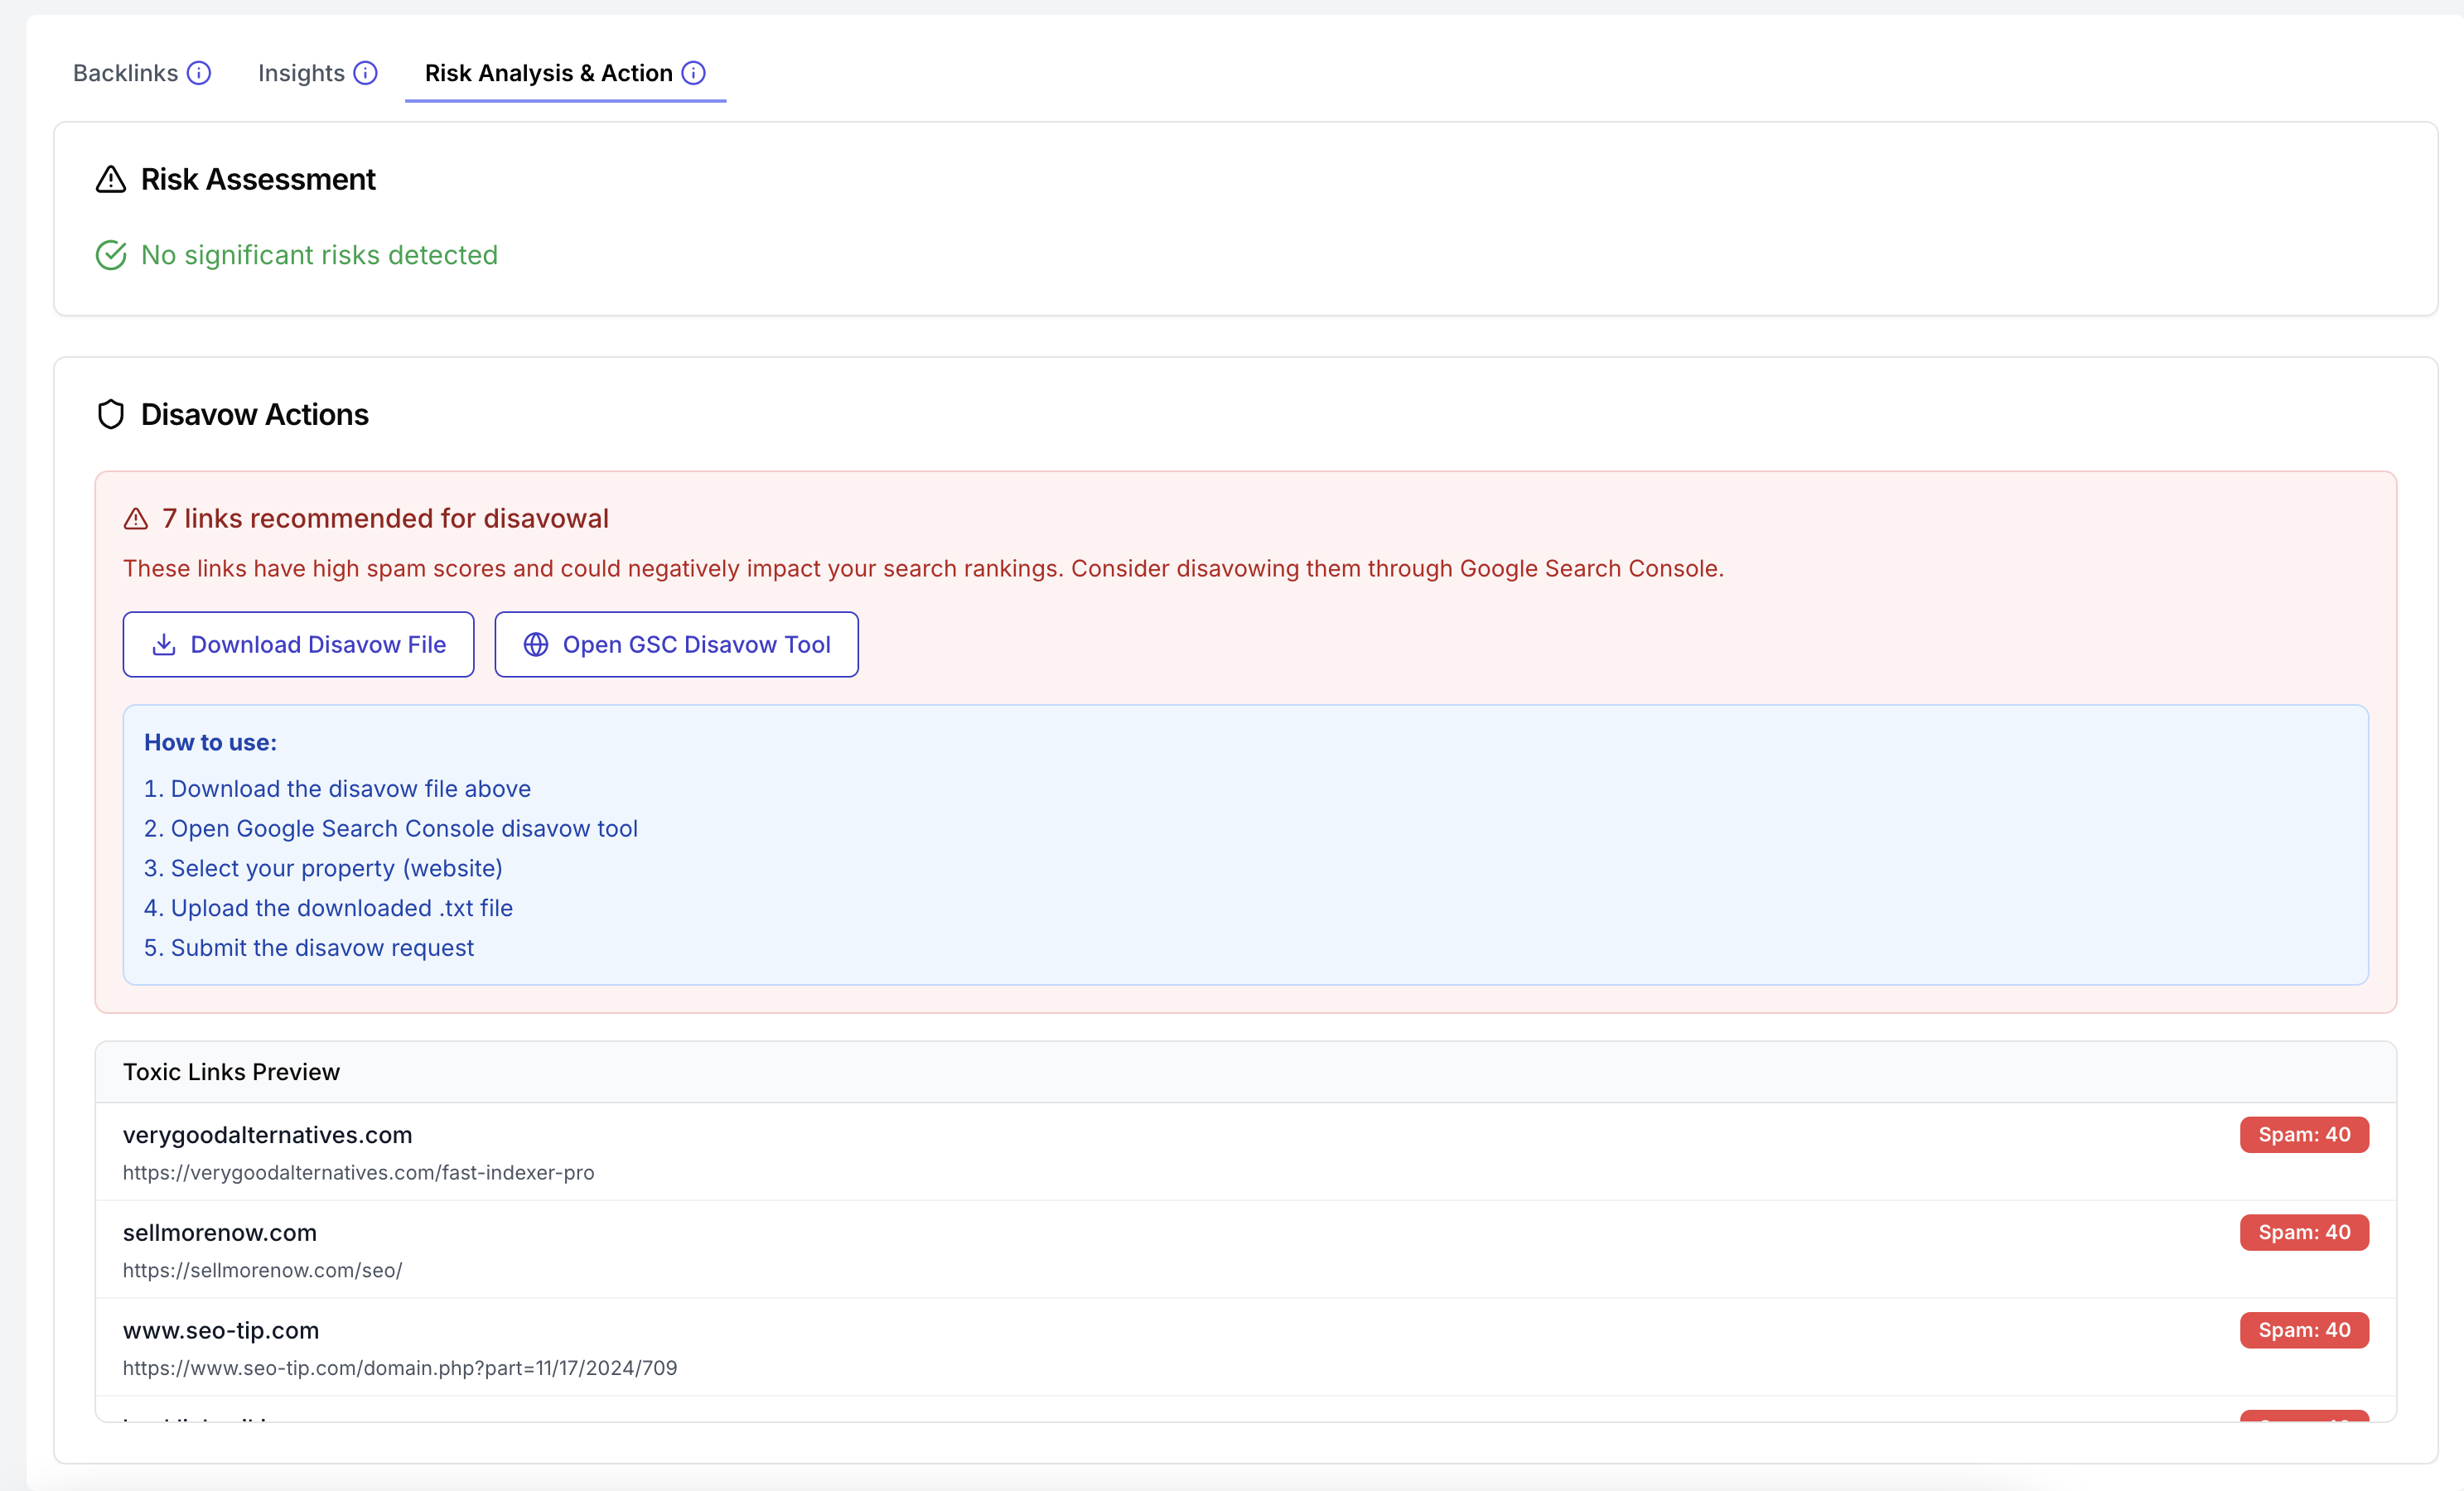The width and height of the screenshot is (2464, 1491).
Task: Click the Spam: 40 badge for sellmorenow.com
Action: pyautogui.click(x=2304, y=1232)
